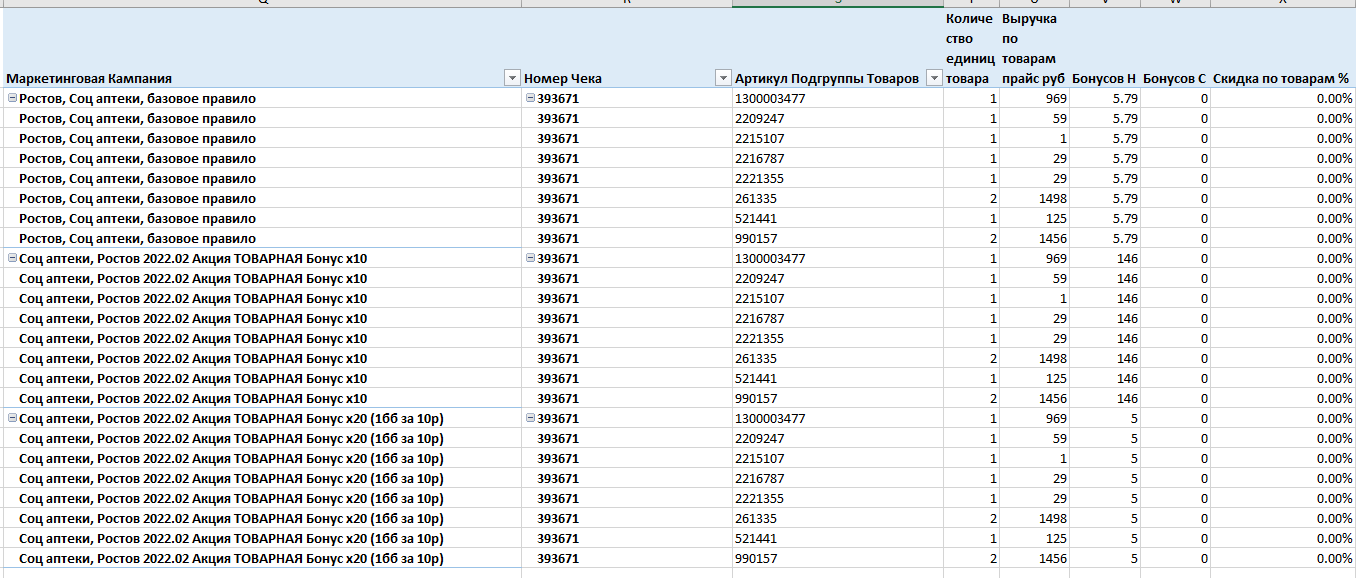Image resolution: width=1356 pixels, height=578 pixels.
Task: Select the 'Выручка по товарам прайс руб' header
Action: tap(1033, 48)
